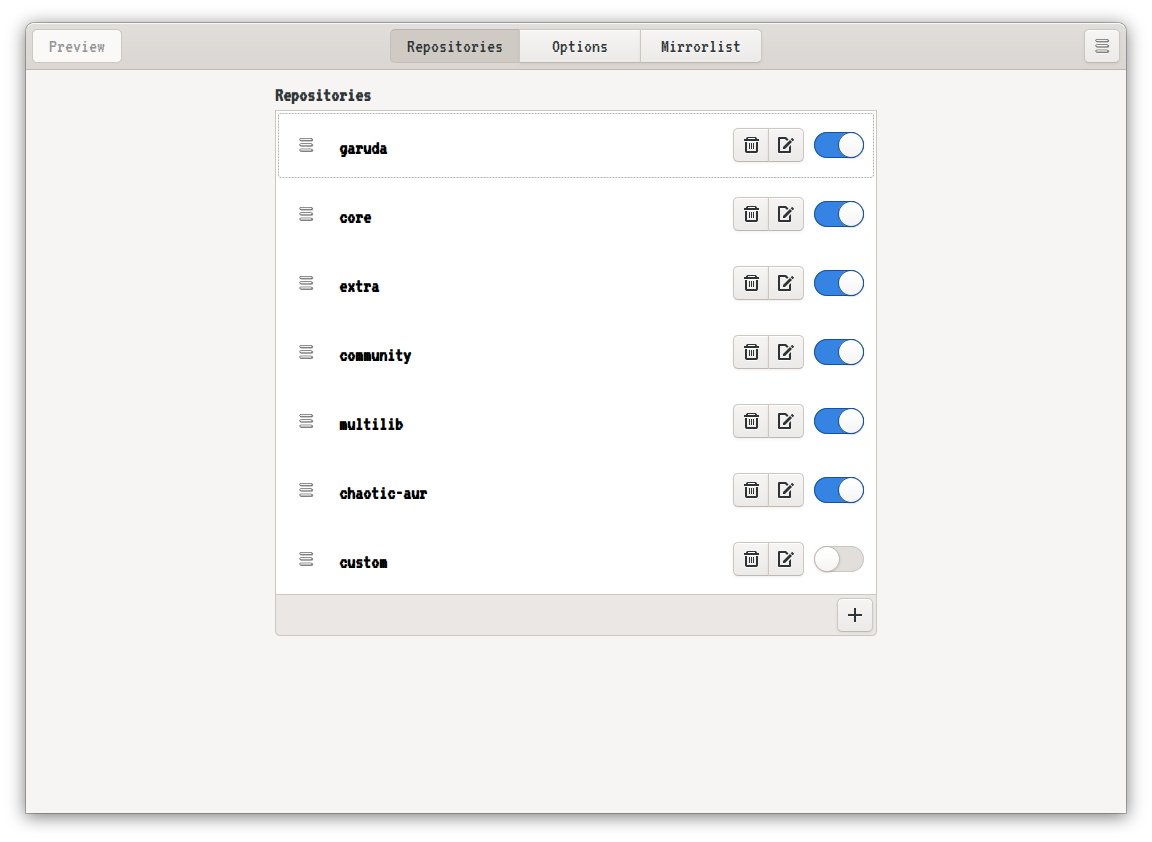Select the chaotic-aur repository name
Viewport: 1152px width, 842px height.
383,493
